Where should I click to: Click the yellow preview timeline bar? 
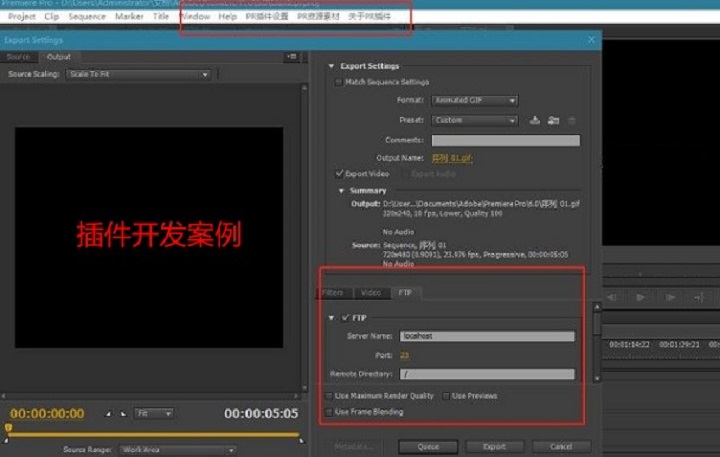click(x=154, y=434)
